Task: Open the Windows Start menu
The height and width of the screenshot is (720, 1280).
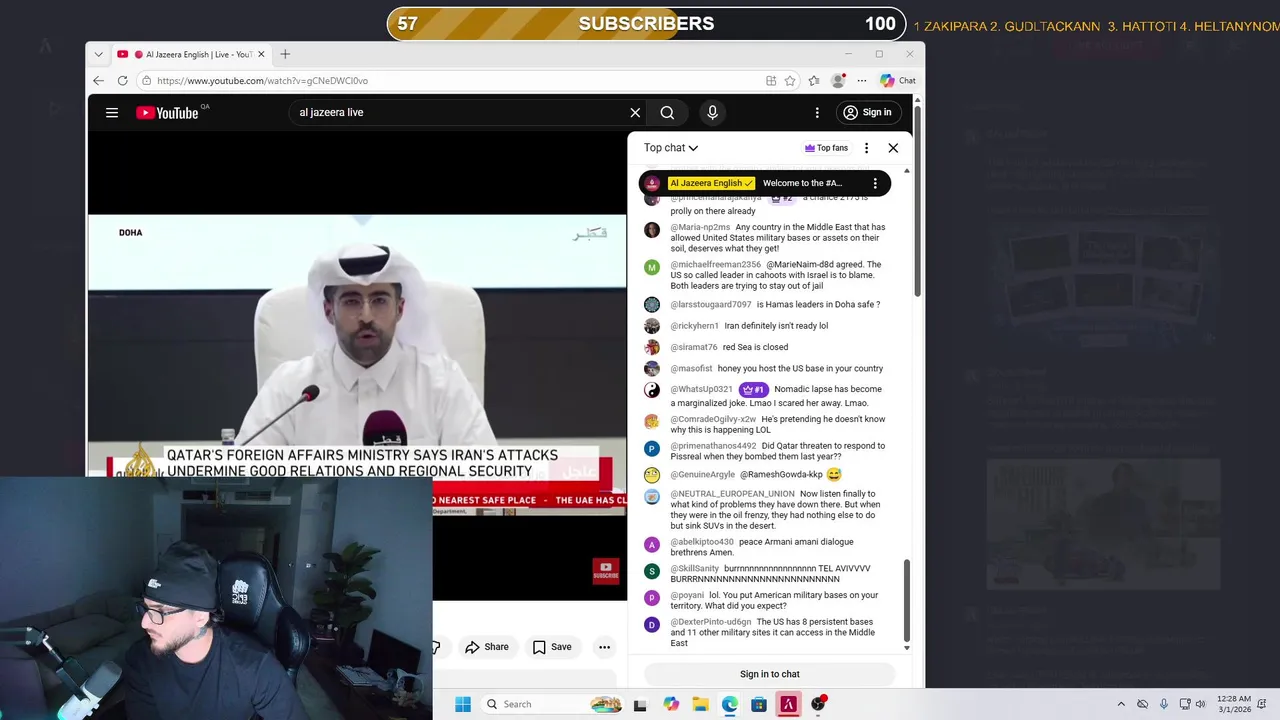Action: click(x=463, y=704)
